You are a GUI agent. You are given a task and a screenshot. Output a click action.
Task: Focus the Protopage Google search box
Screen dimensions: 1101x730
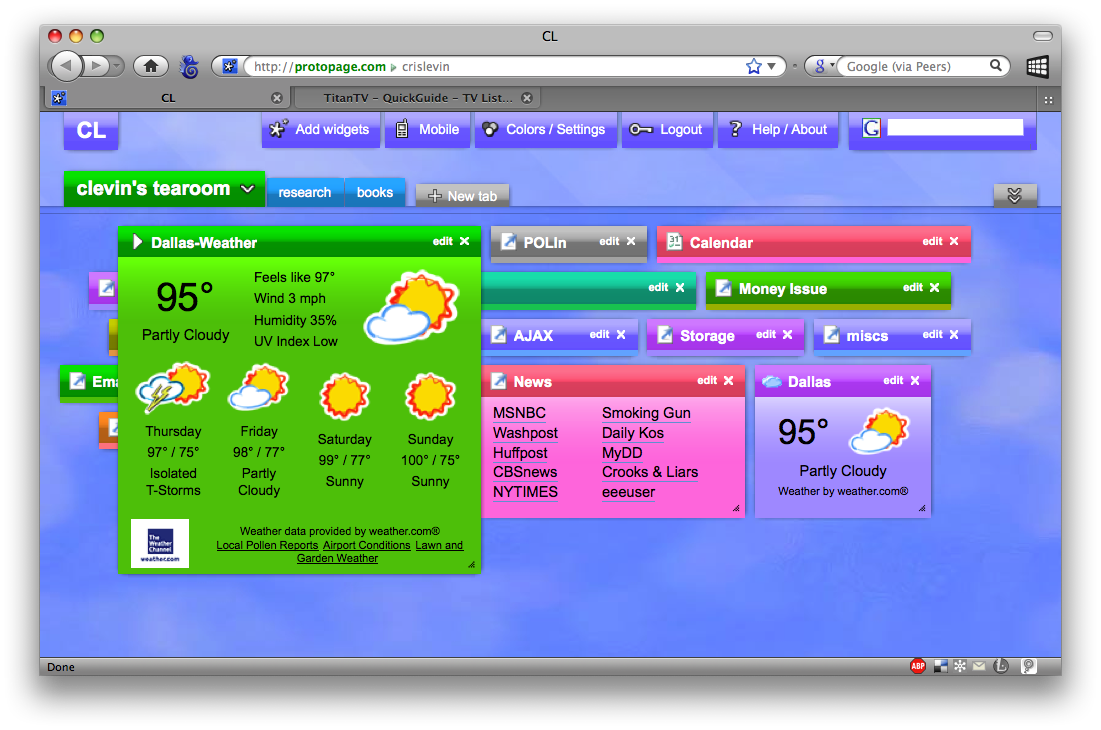coord(955,127)
